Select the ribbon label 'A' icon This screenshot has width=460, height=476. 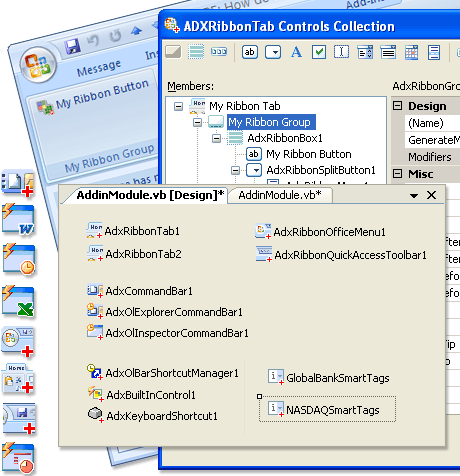[296, 52]
